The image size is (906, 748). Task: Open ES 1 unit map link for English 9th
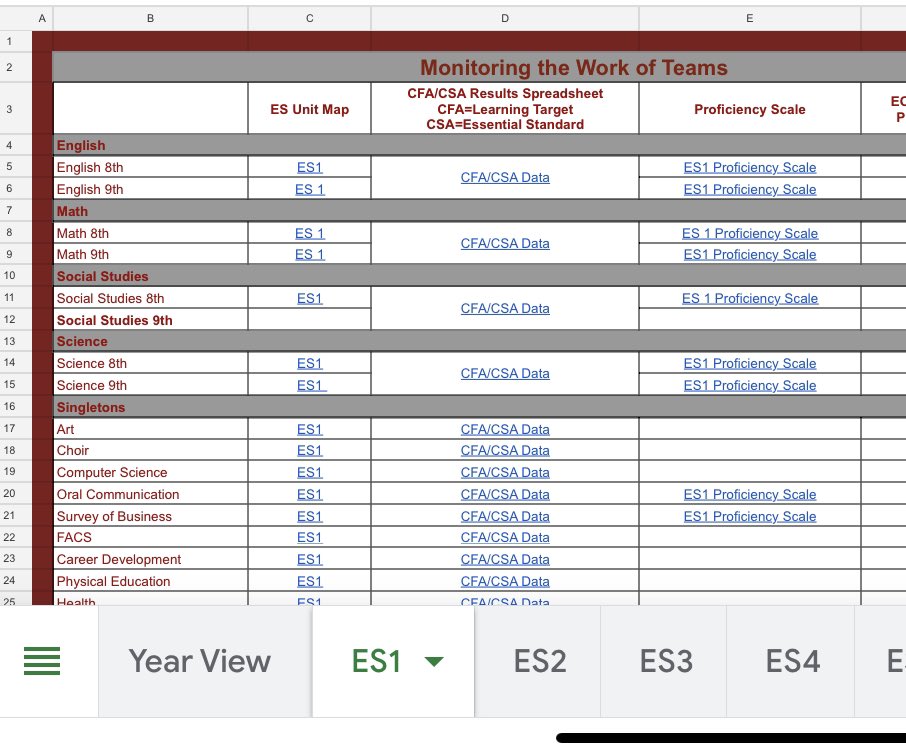[x=310, y=189]
